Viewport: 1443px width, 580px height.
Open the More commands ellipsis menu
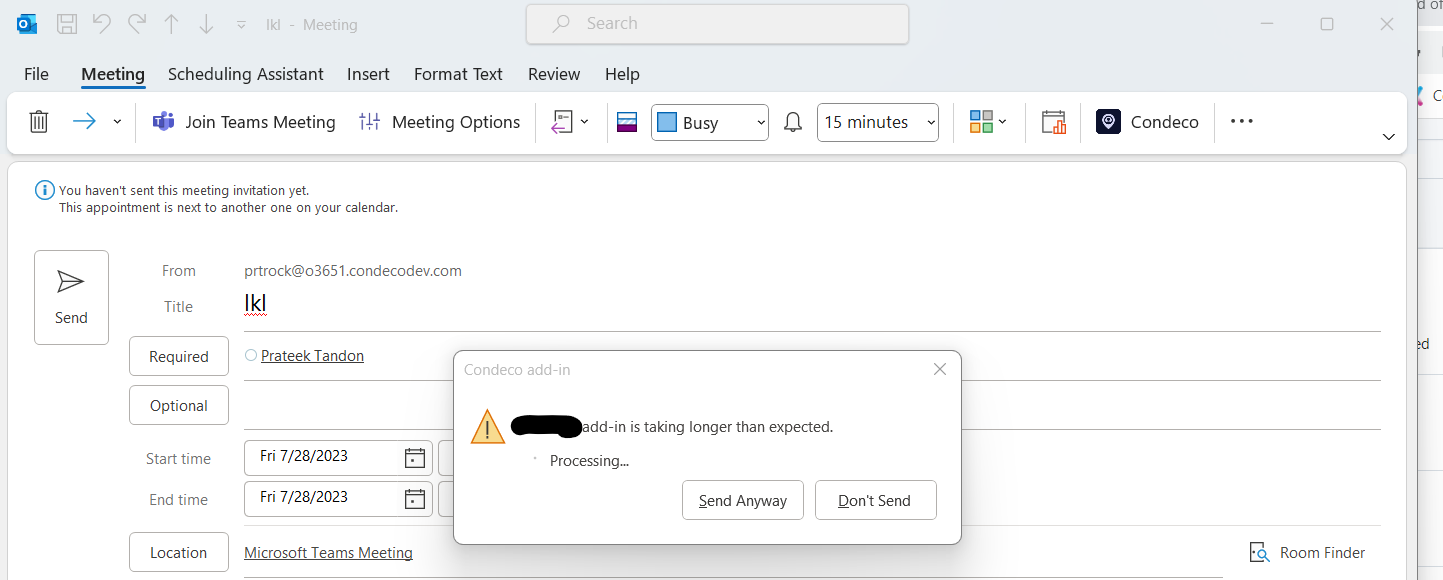click(1241, 121)
